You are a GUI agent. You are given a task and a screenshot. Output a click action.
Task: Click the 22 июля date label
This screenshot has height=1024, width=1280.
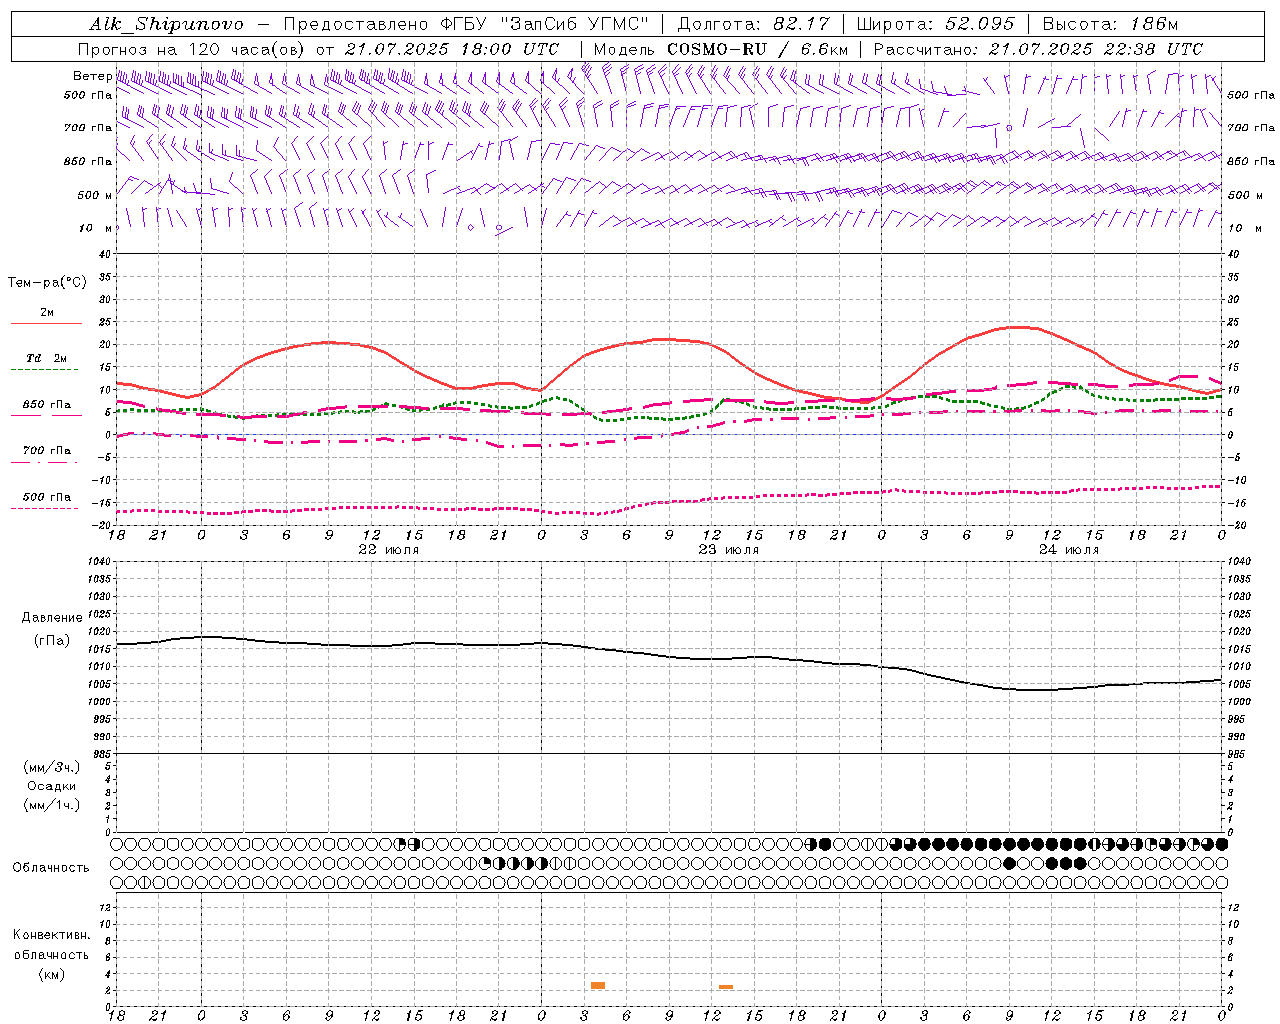389,550
